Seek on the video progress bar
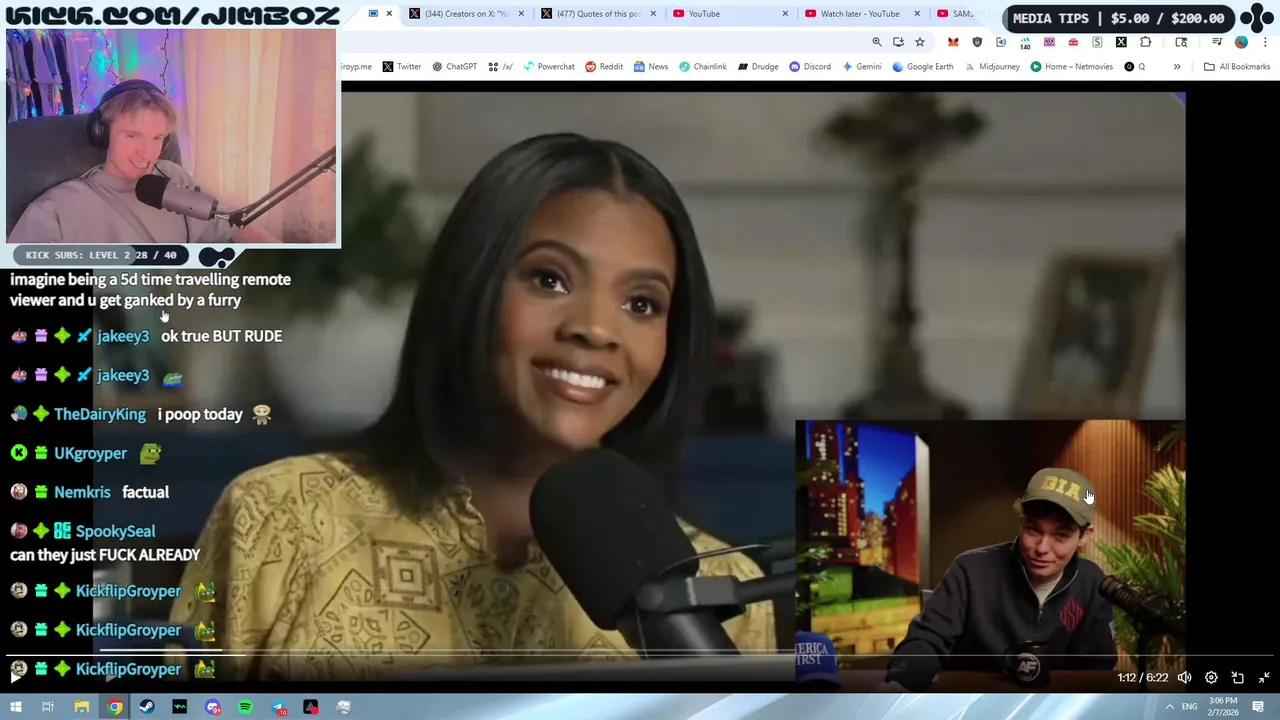This screenshot has width=1280, height=720. pyautogui.click(x=640, y=657)
